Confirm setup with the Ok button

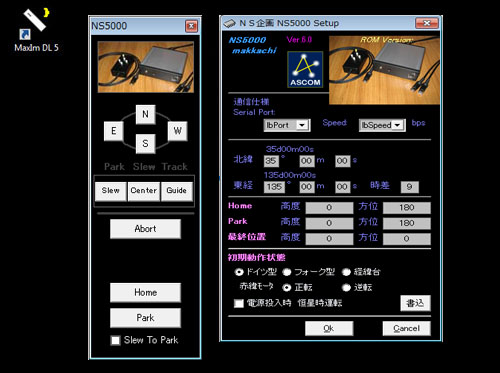click(x=329, y=328)
